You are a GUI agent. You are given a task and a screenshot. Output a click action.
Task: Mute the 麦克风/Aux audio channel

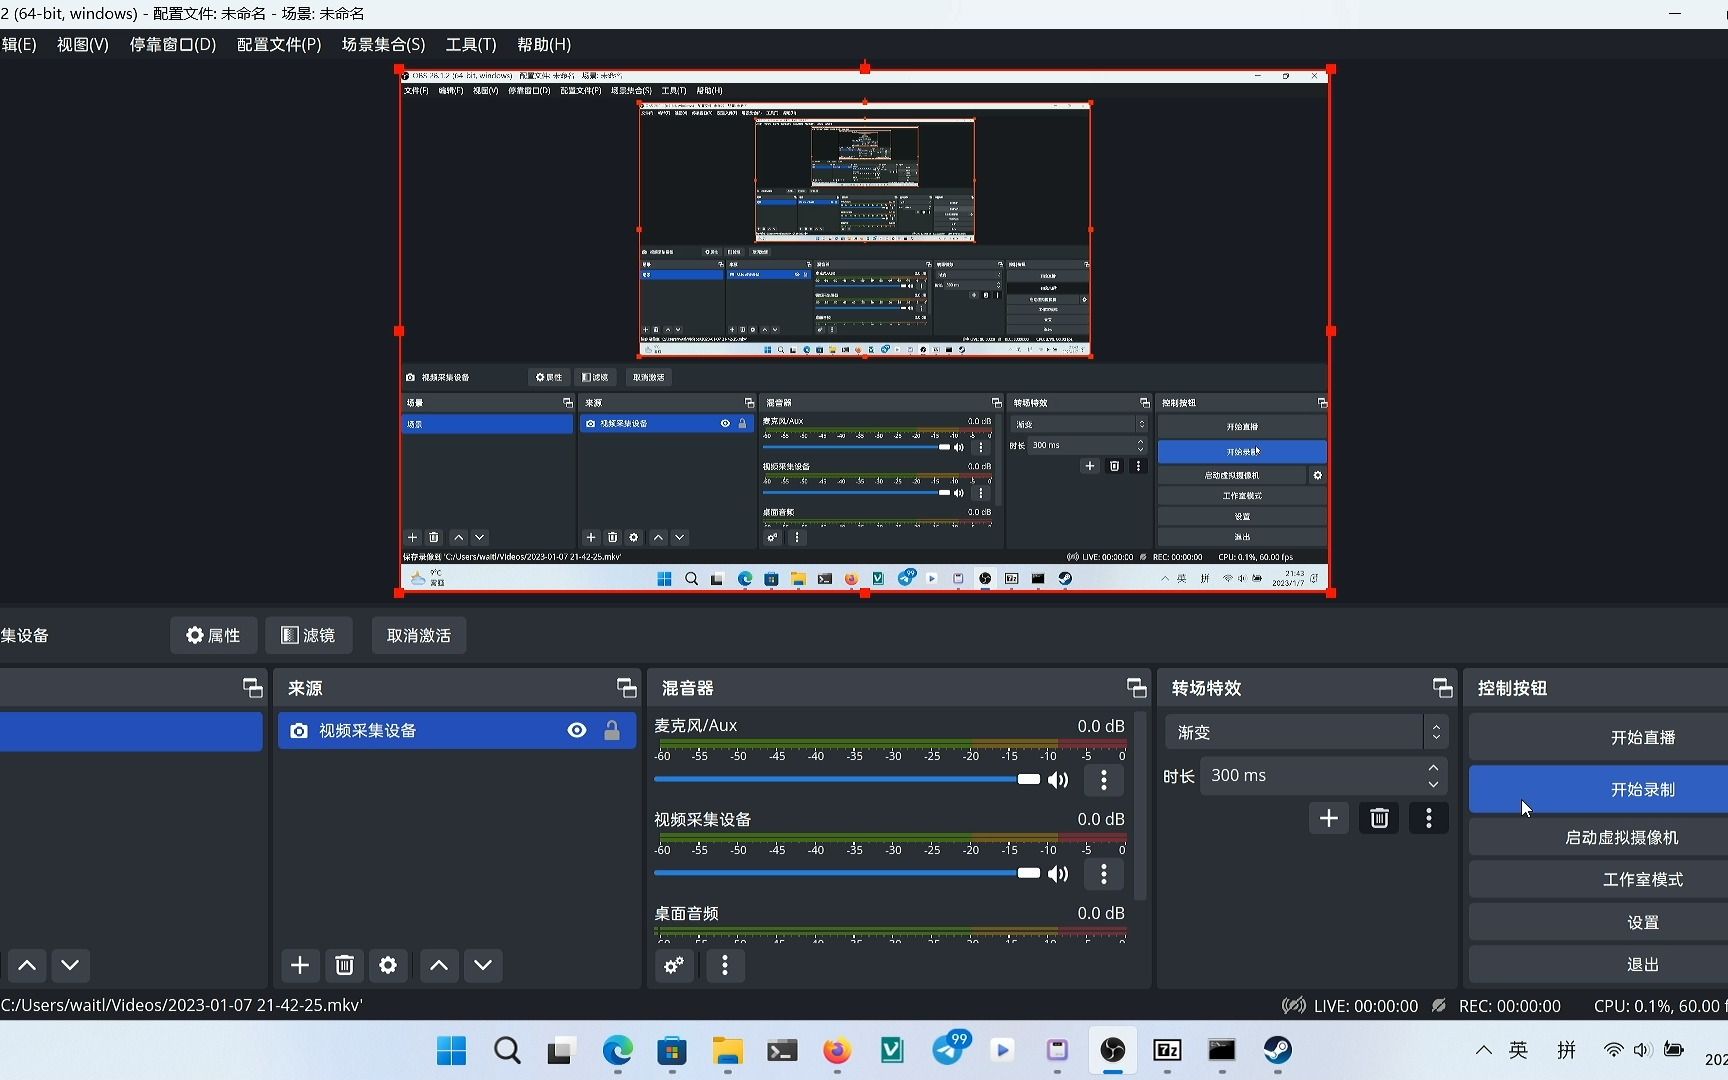tap(1058, 780)
